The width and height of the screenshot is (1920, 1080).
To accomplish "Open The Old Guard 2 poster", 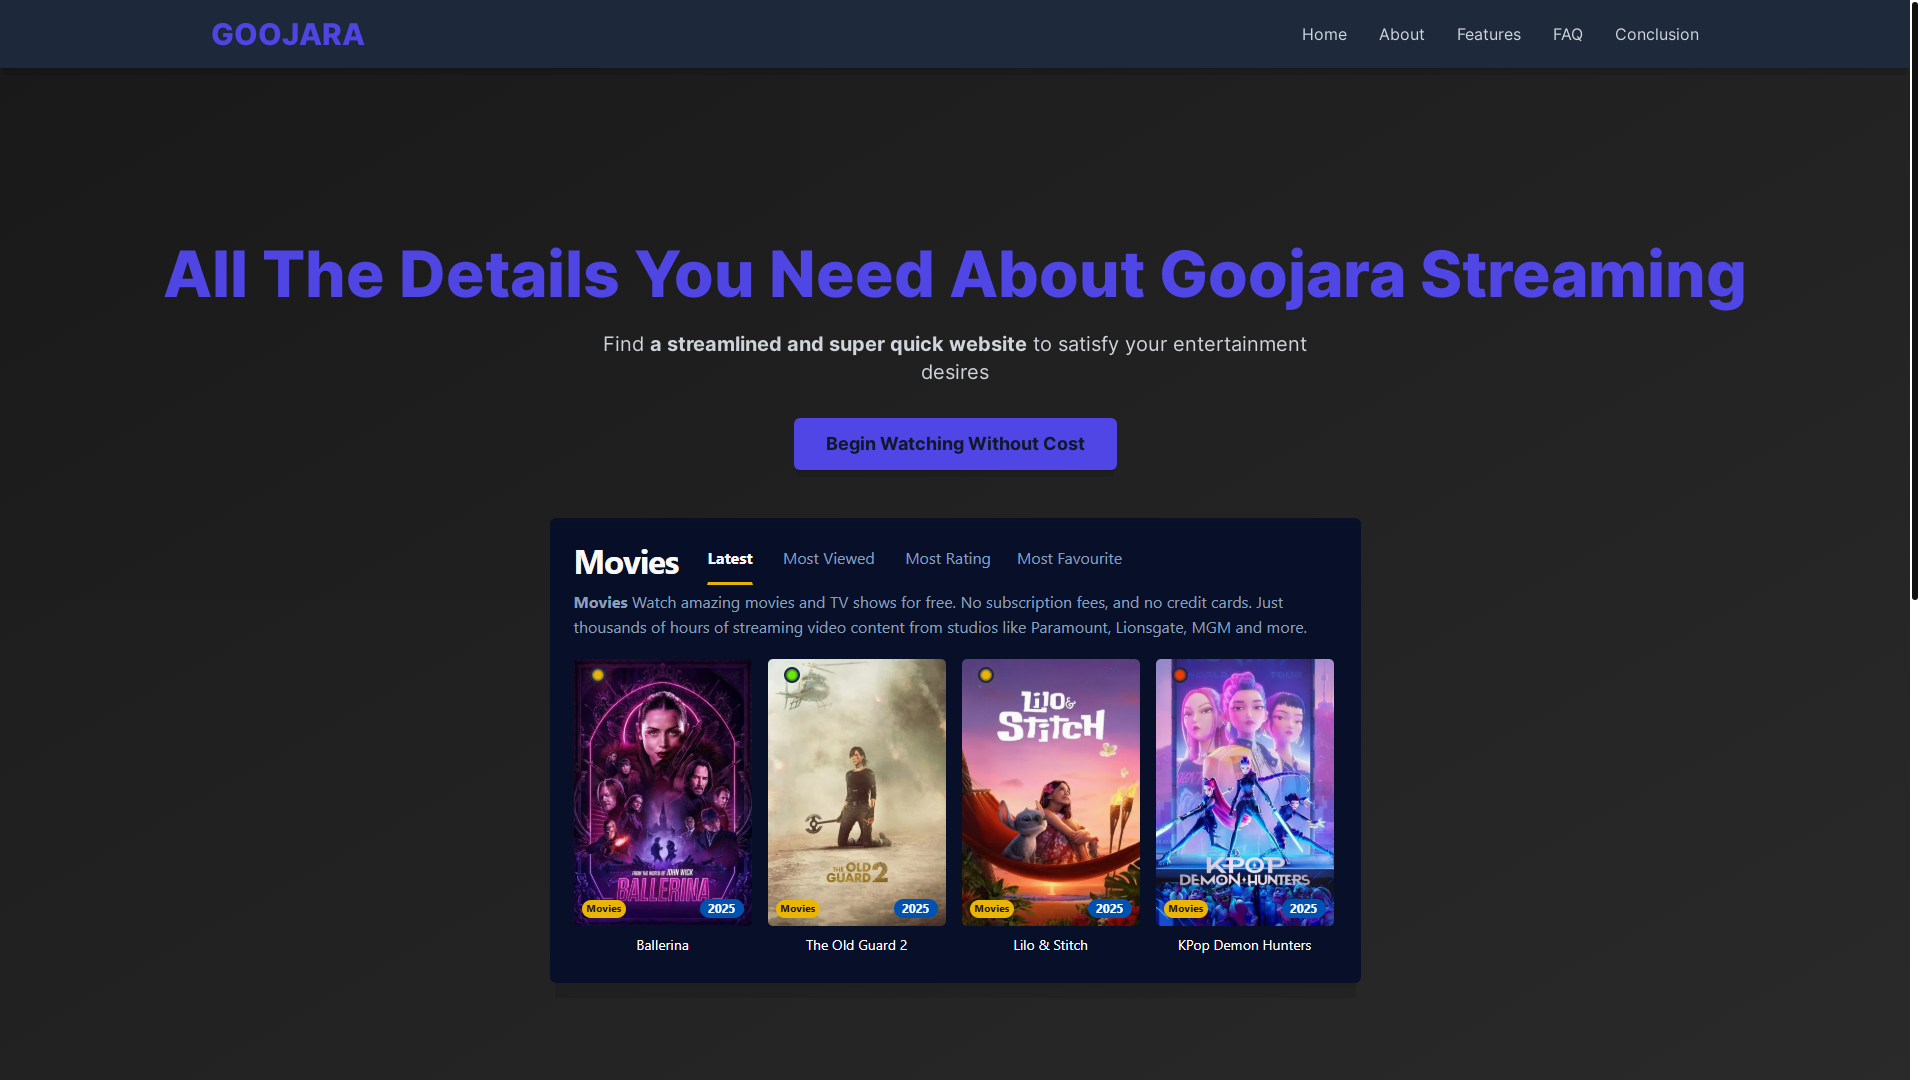I will (x=856, y=792).
